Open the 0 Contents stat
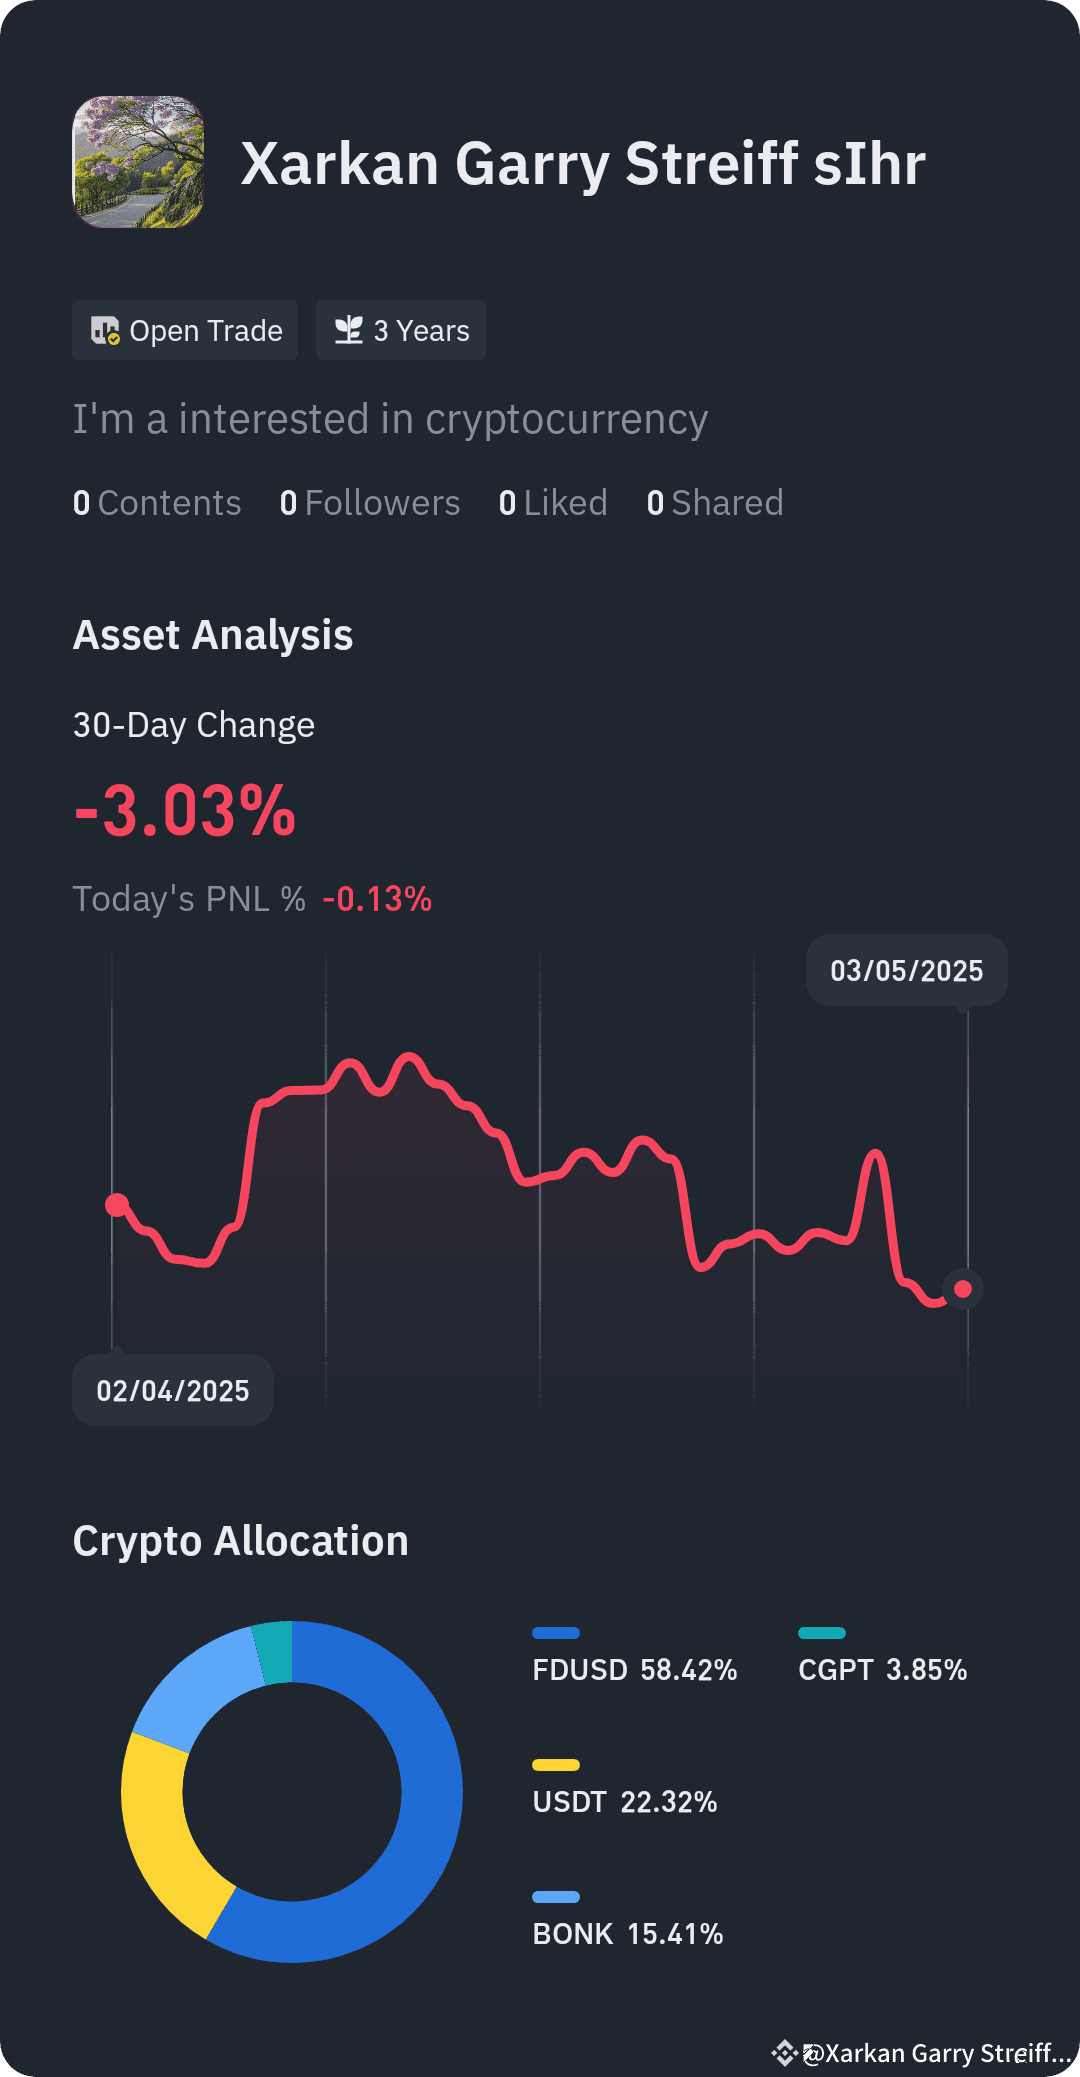 157,503
